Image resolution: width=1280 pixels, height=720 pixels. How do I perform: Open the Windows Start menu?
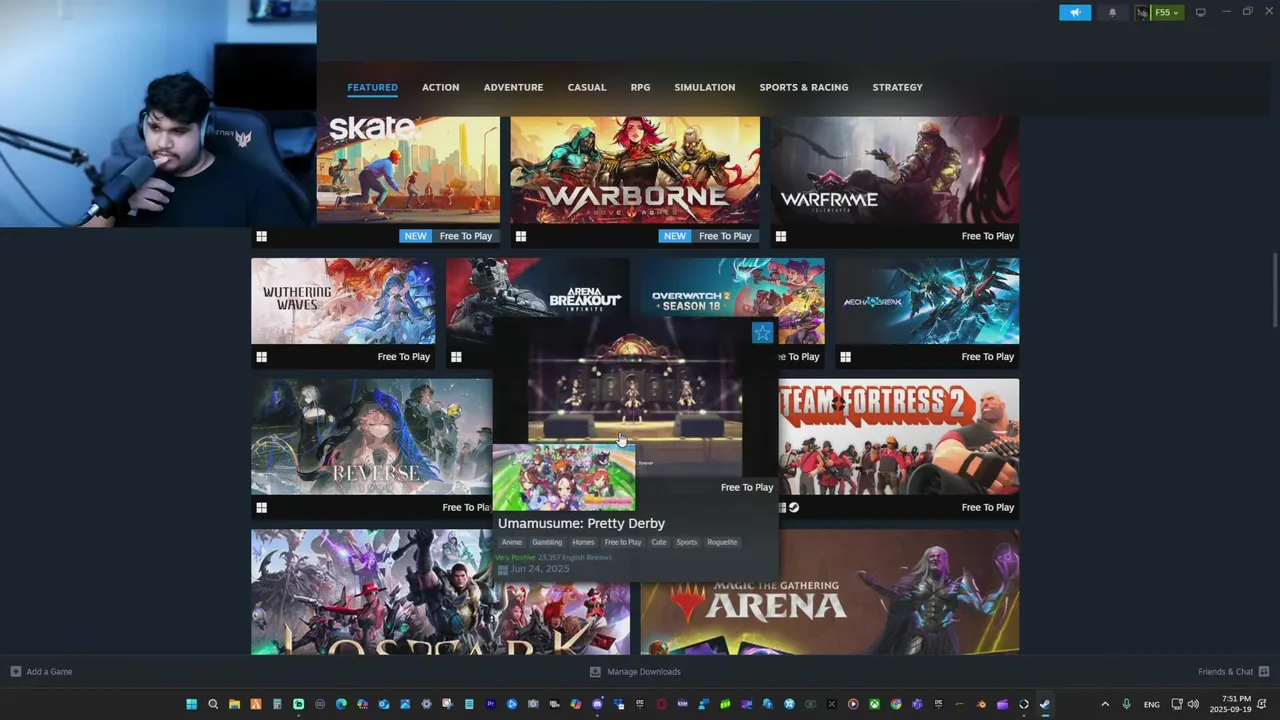tap(191, 704)
